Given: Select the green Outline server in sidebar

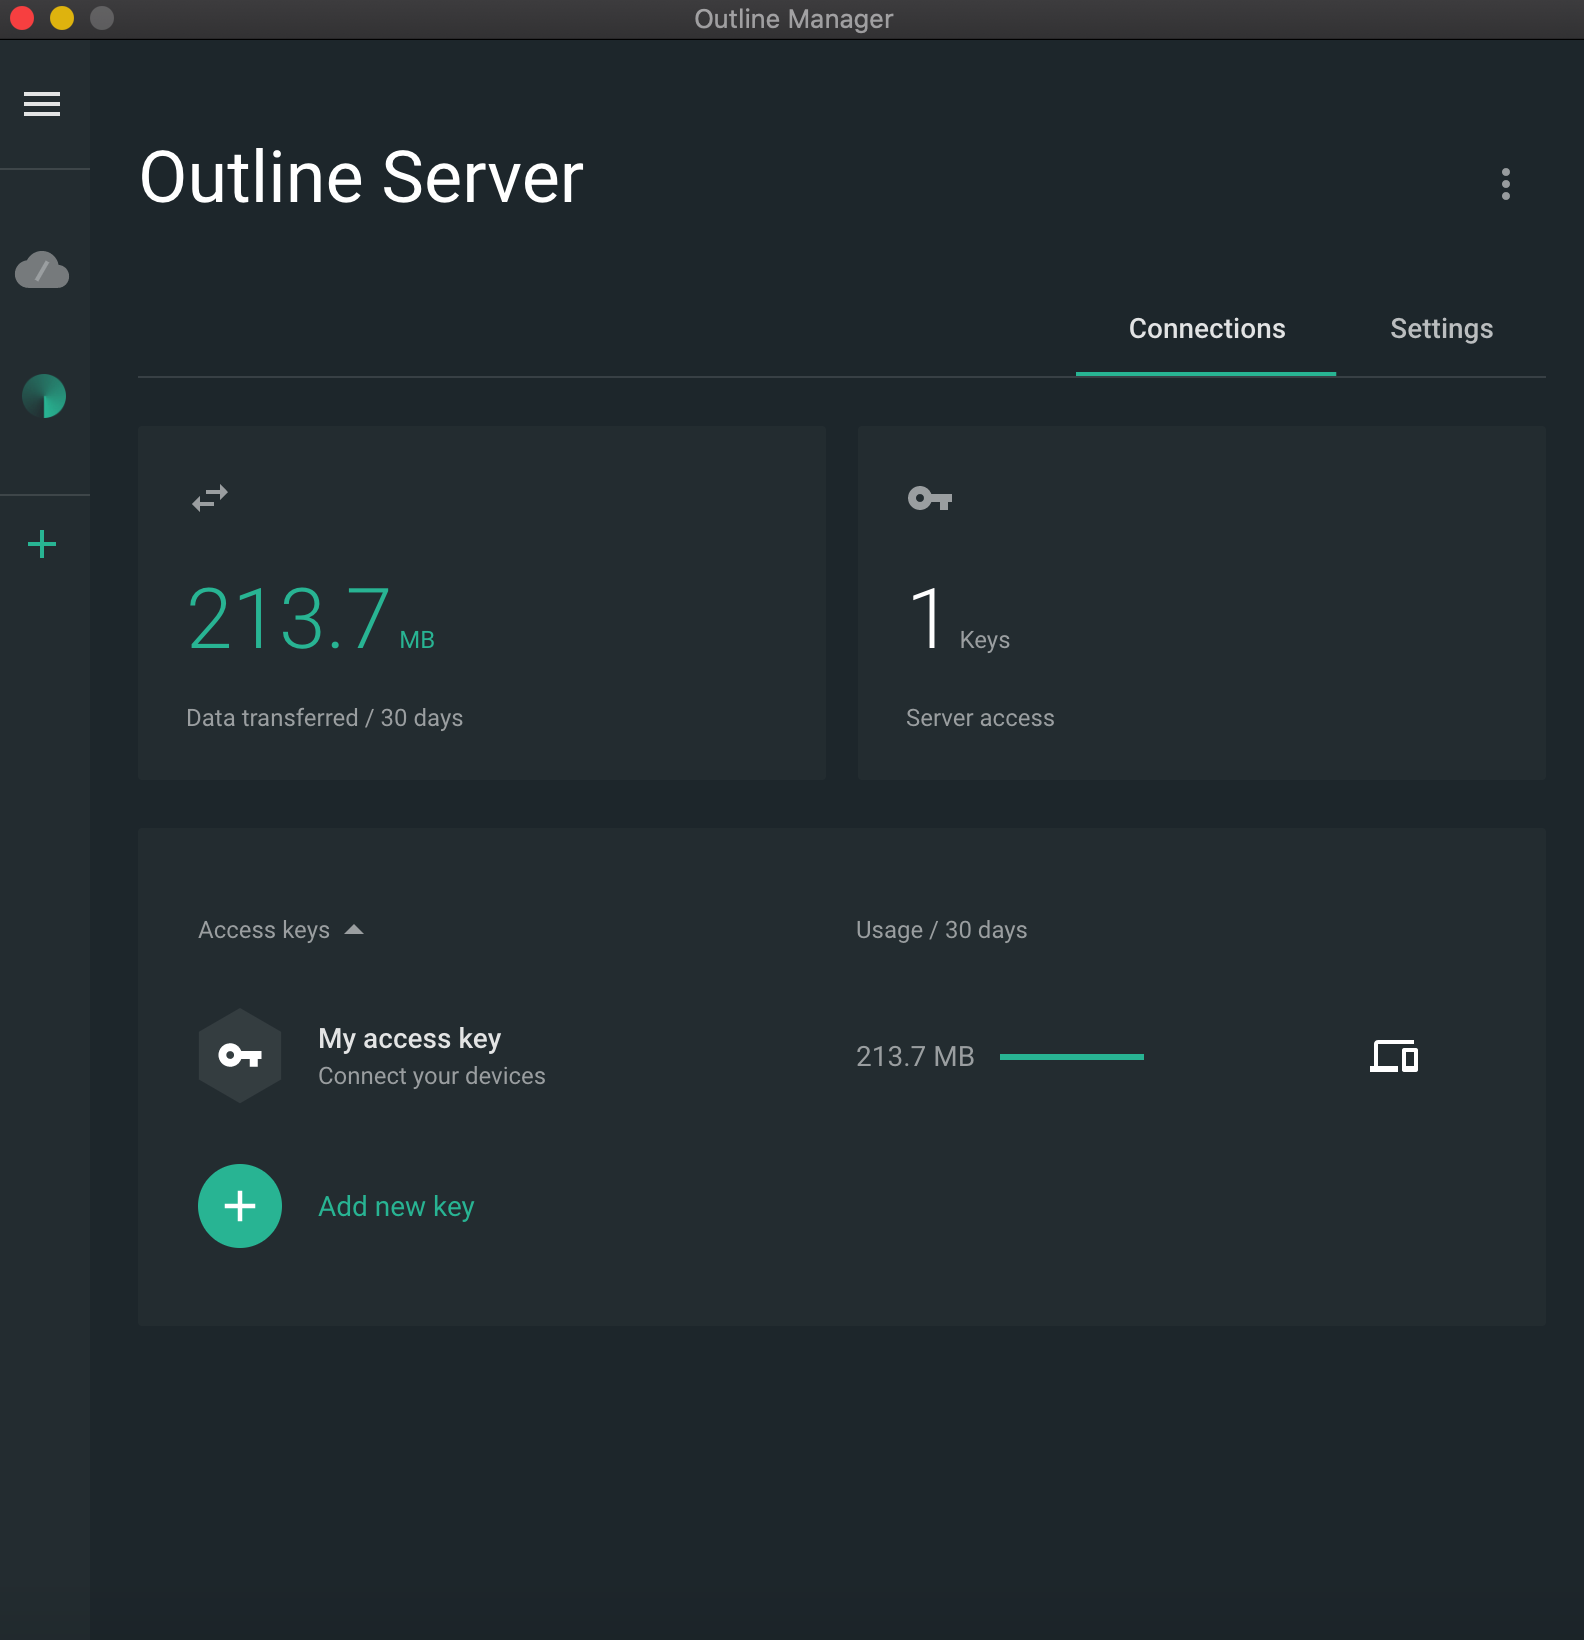Looking at the screenshot, I should (44, 396).
